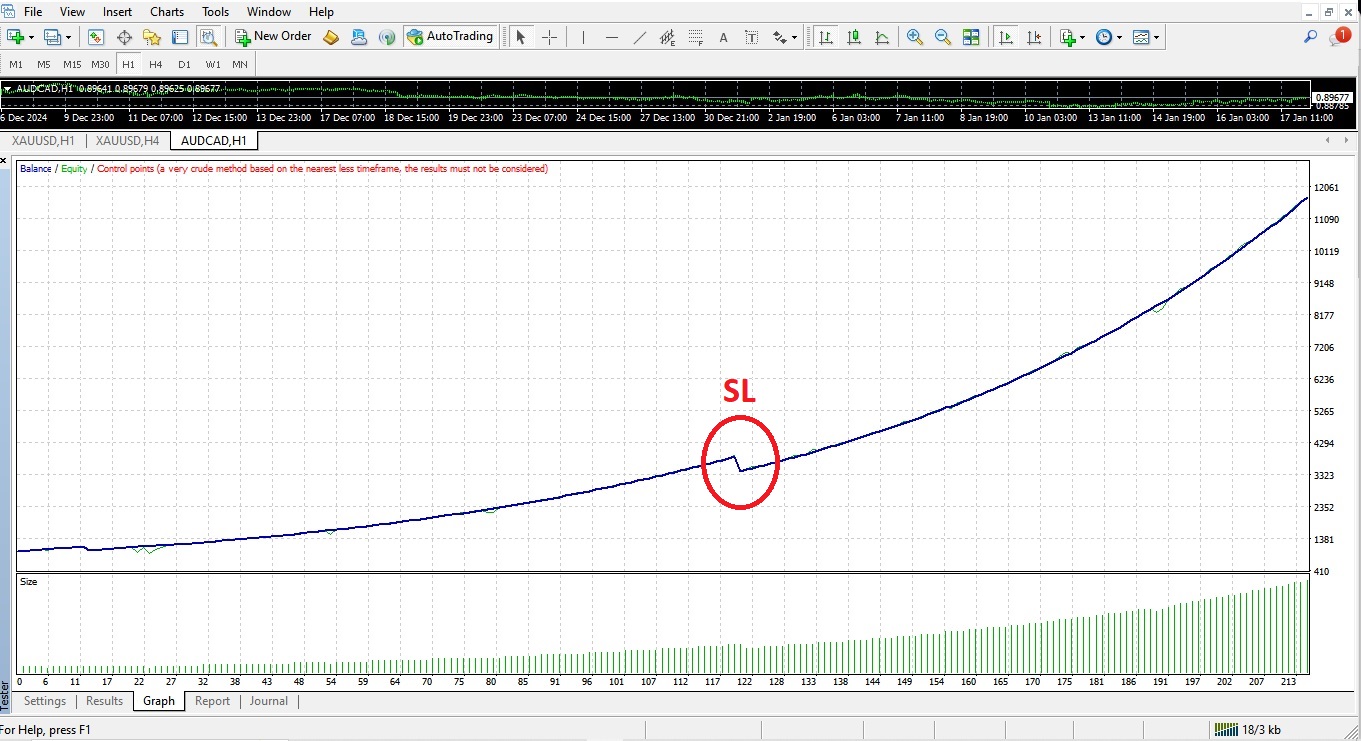Select the M1 timeframe button
The image size is (1361, 741).
(x=16, y=64)
